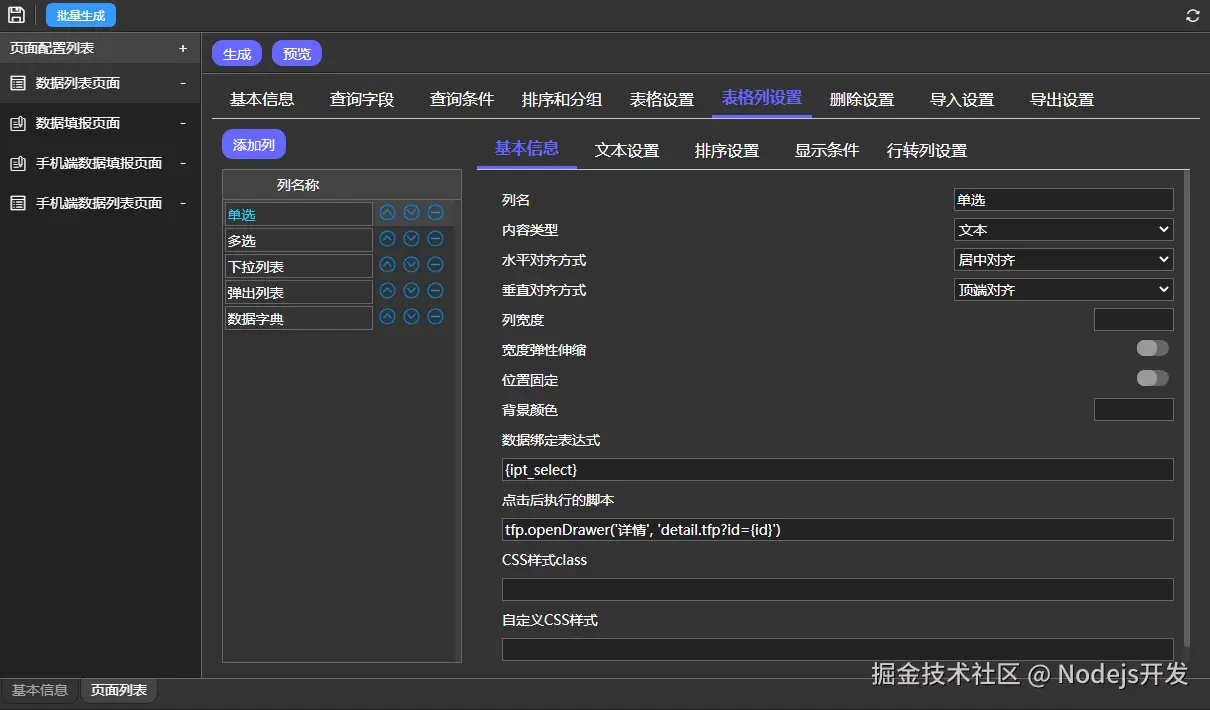Click the refresh icon at top right
Image resolution: width=1210 pixels, height=710 pixels.
pyautogui.click(x=1192, y=15)
